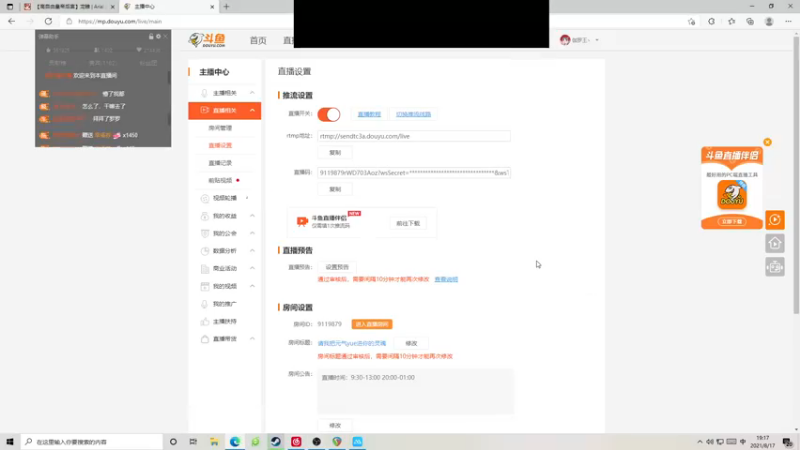Open File Explorer from the taskbar
The height and width of the screenshot is (450, 800).
click(x=214, y=441)
